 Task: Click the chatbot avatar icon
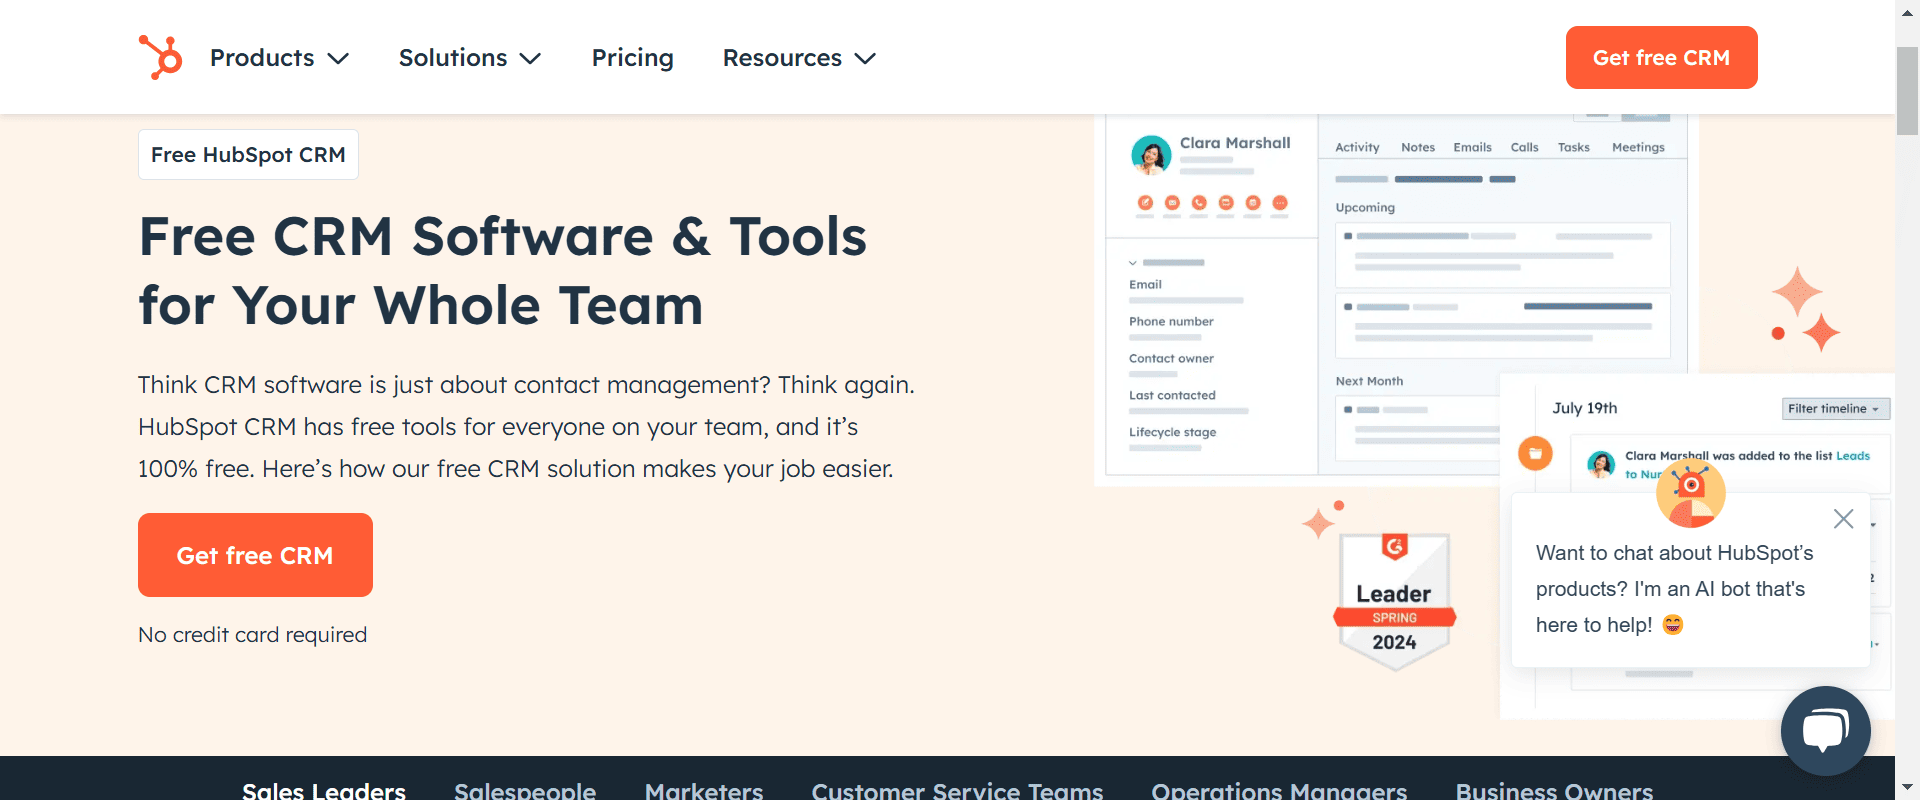1690,492
